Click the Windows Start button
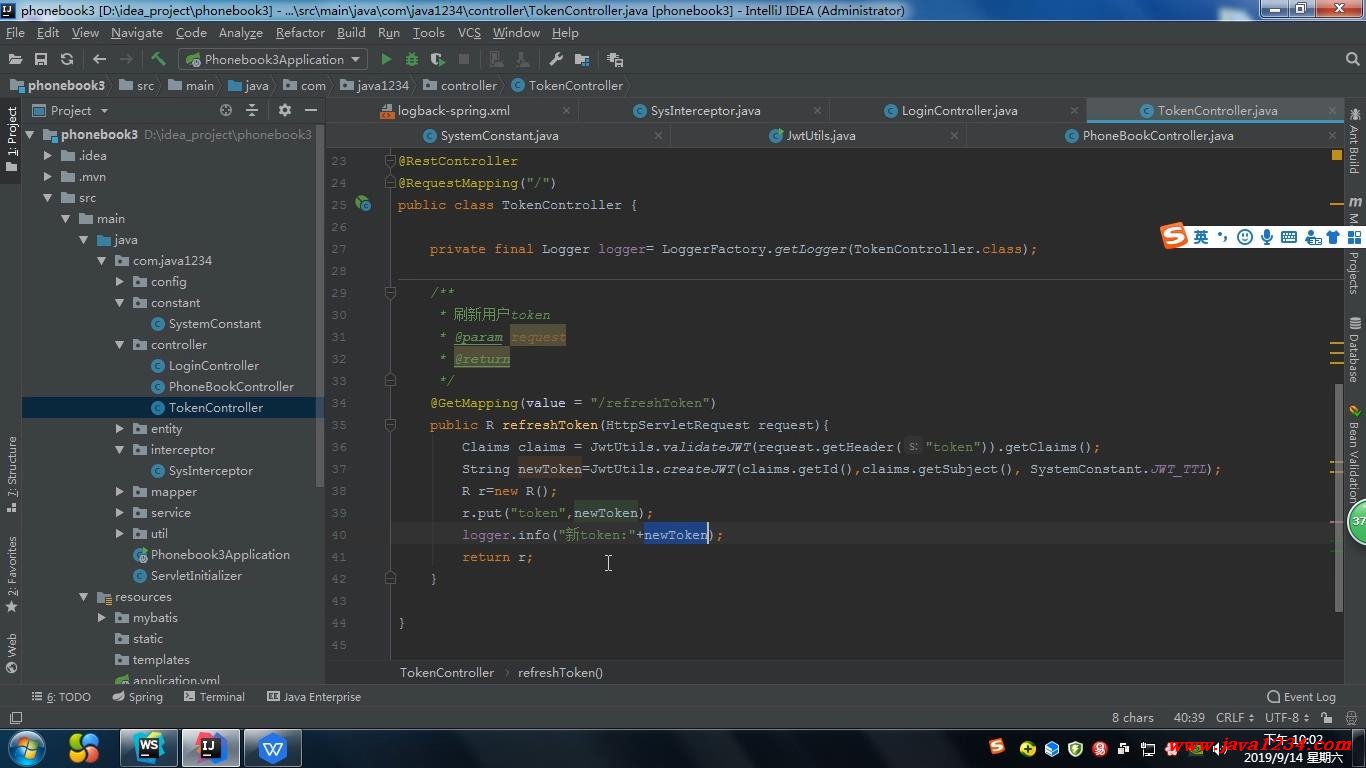Screen dimensions: 1366x768 coord(27,748)
